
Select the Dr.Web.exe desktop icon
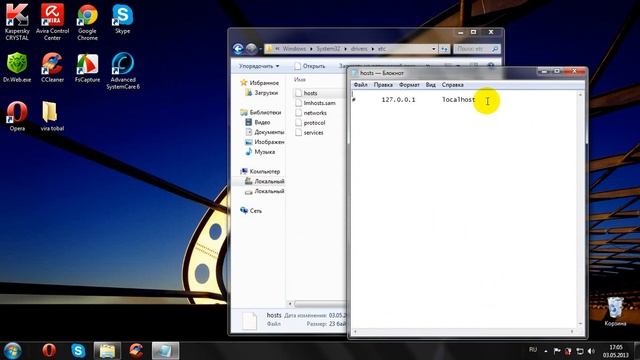click(x=17, y=67)
